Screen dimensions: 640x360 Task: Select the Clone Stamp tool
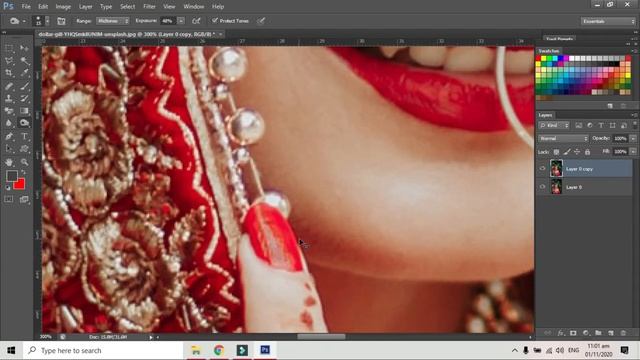pos(9,98)
